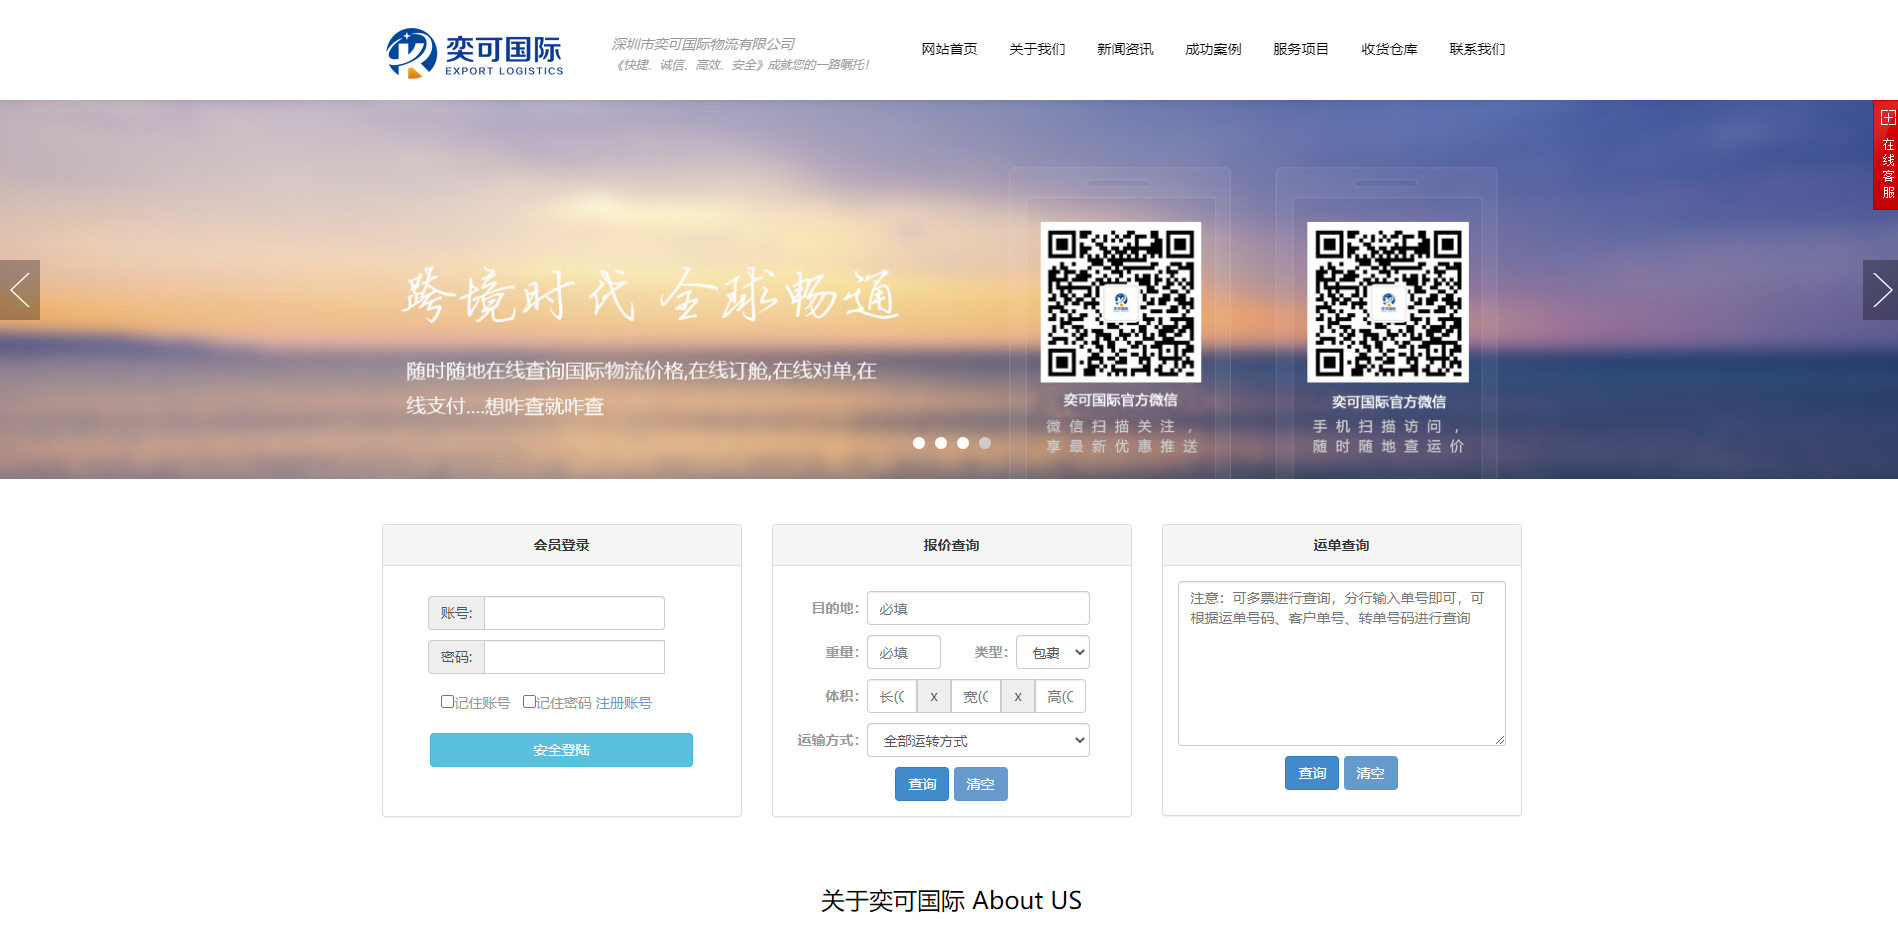Click the right carousel arrow
This screenshot has width=1898, height=937.
(x=1882, y=289)
